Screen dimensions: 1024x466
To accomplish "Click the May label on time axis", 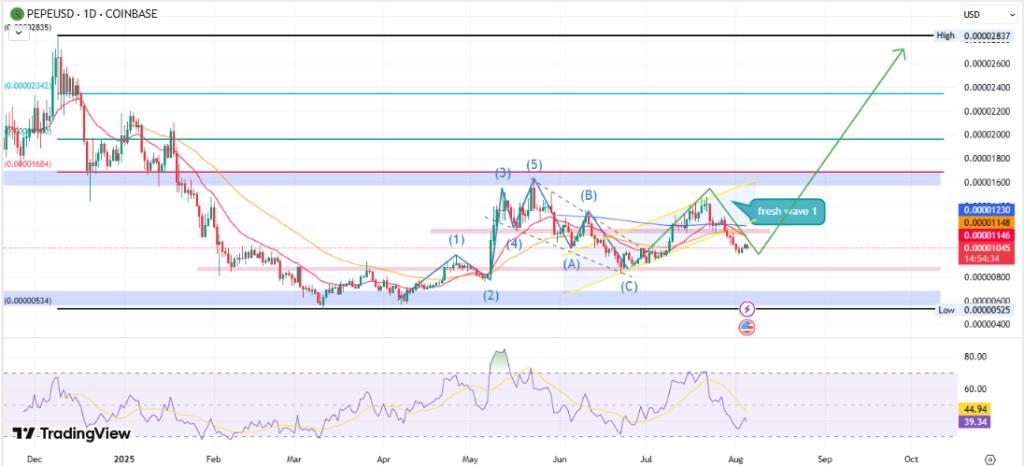I will click(x=471, y=459).
